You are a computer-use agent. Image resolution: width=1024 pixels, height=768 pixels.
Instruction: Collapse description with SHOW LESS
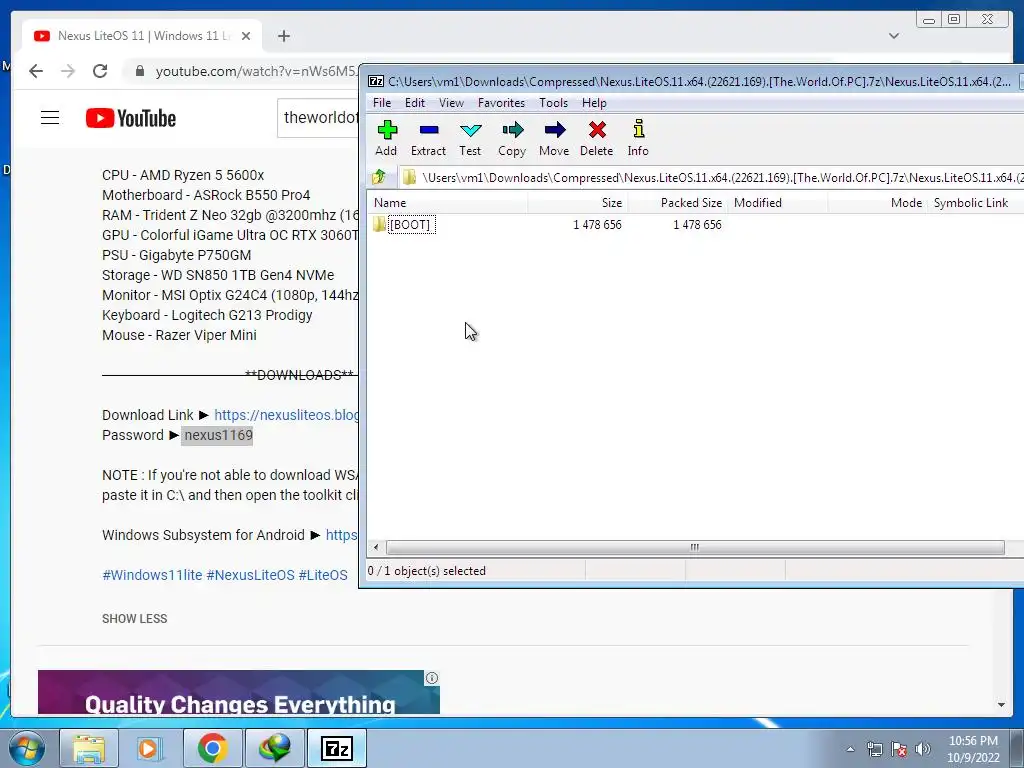tap(135, 618)
